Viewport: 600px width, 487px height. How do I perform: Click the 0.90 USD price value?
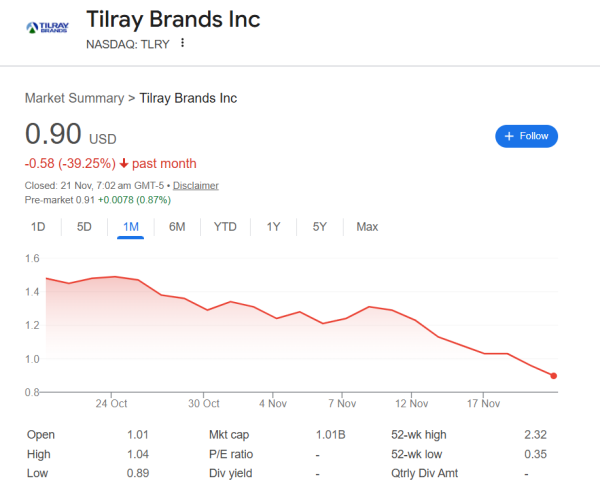tap(56, 134)
